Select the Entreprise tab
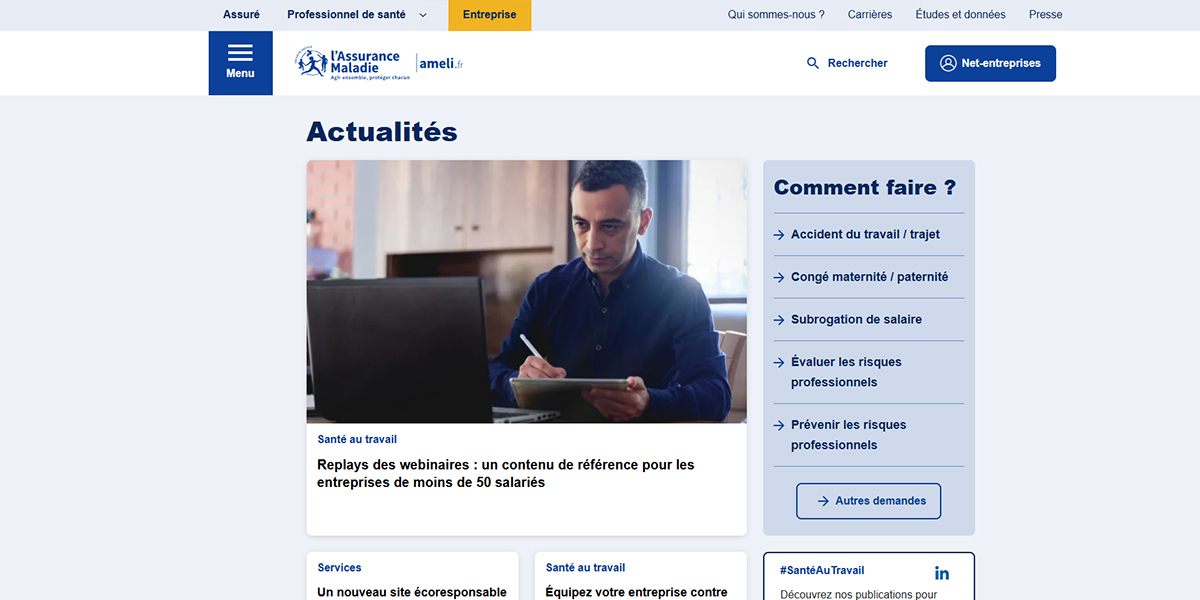This screenshot has height=600, width=1200. point(489,15)
